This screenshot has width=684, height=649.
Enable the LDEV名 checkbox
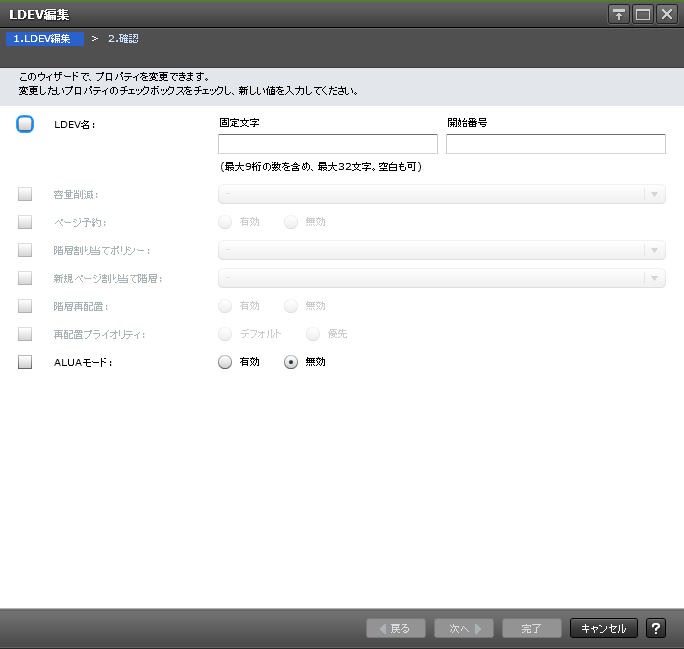tap(25, 124)
